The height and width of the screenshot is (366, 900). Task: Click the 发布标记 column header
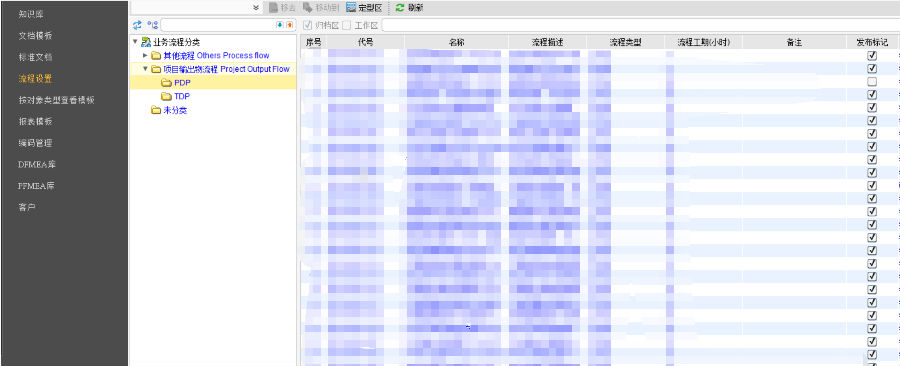(x=872, y=42)
